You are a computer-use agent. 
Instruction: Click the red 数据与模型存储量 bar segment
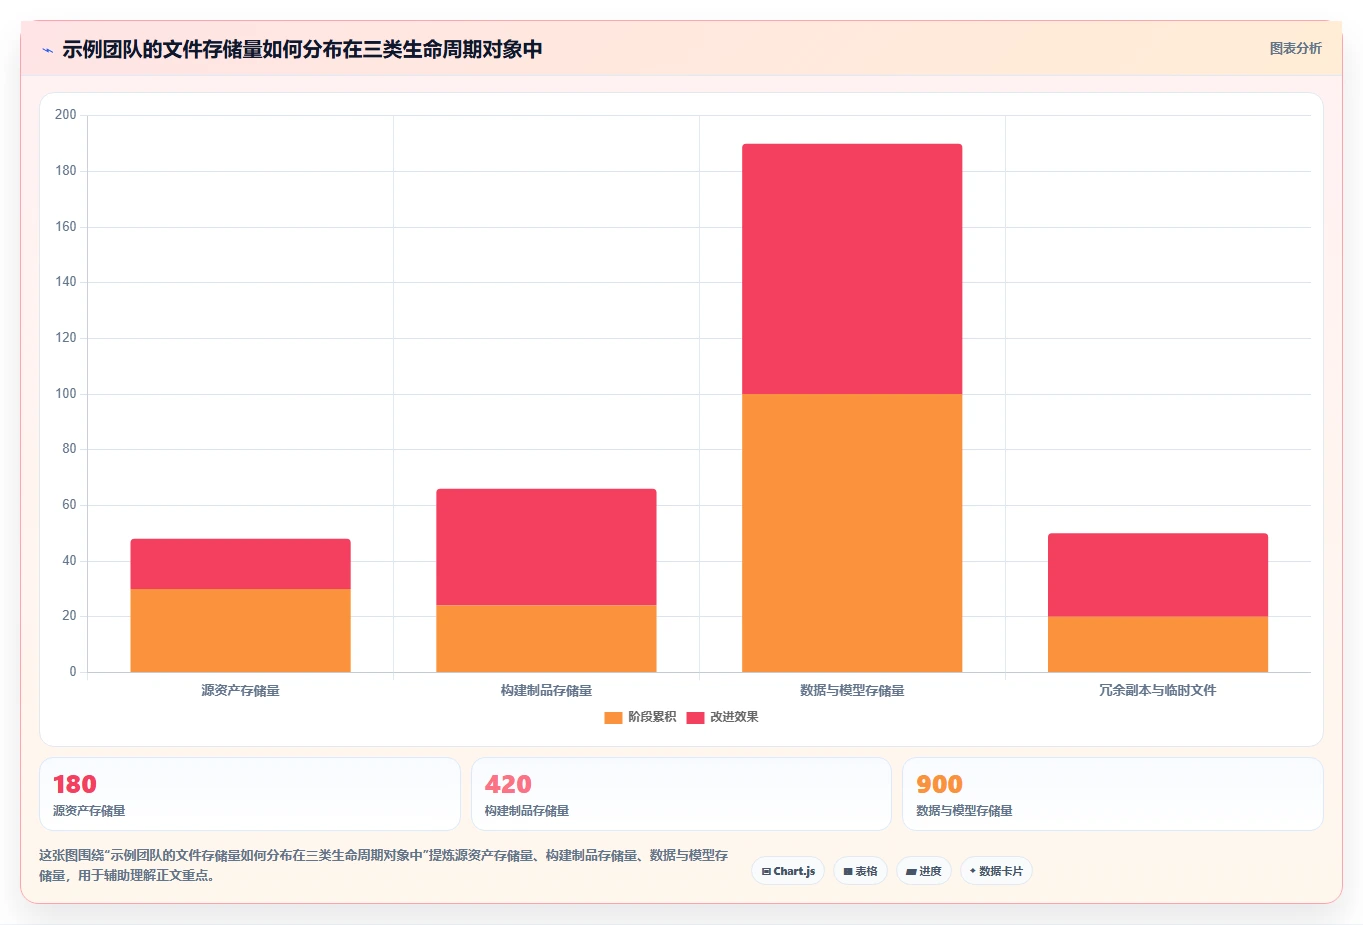click(x=852, y=269)
